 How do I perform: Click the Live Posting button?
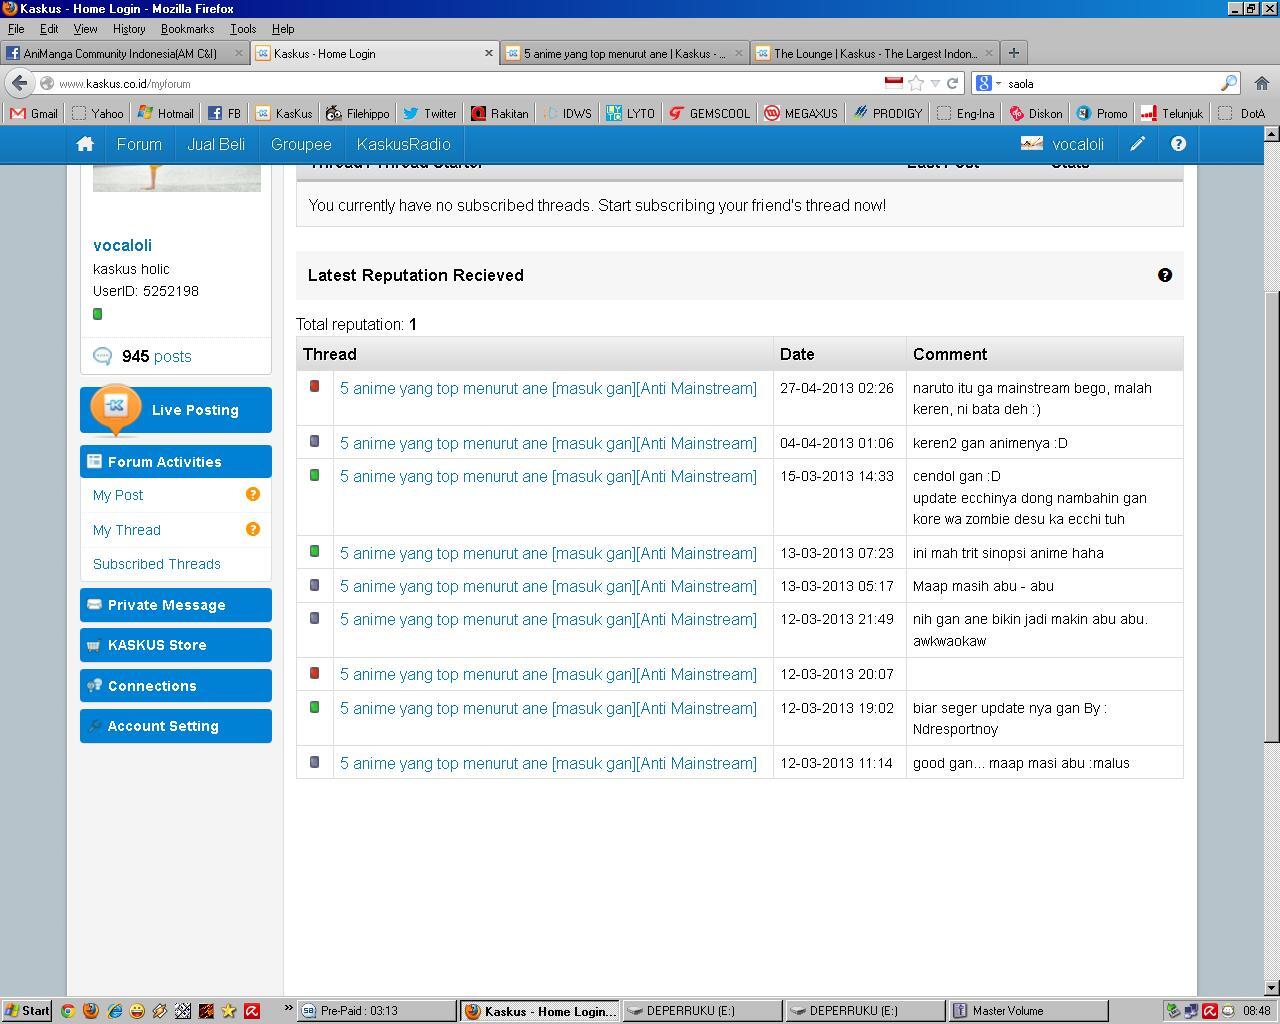pyautogui.click(x=176, y=410)
